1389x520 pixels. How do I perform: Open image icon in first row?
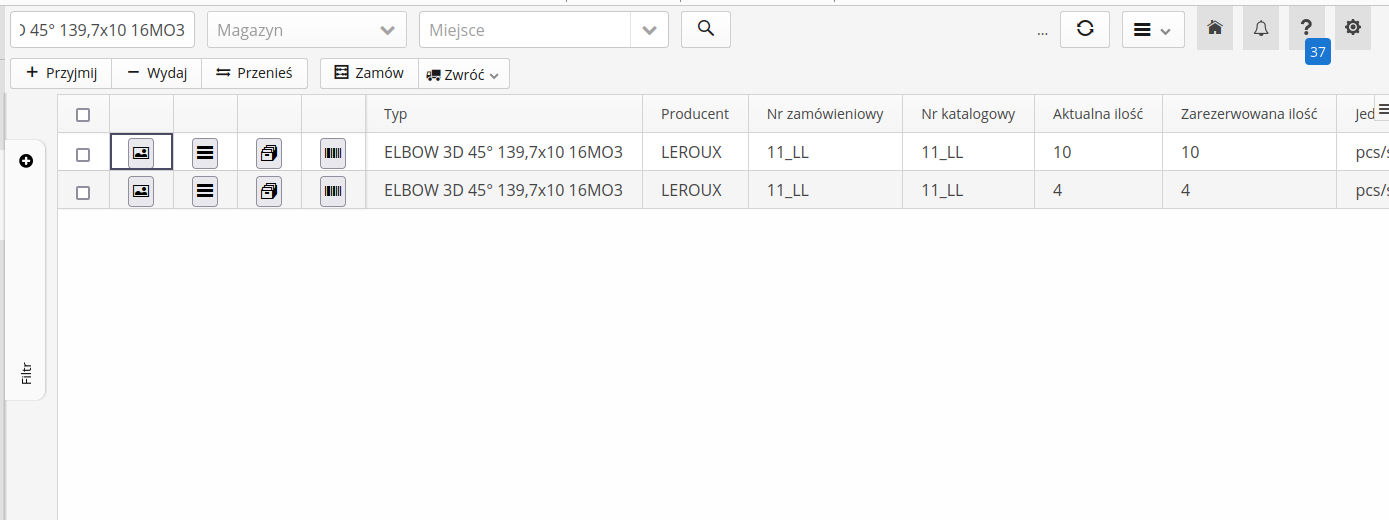[141, 153]
